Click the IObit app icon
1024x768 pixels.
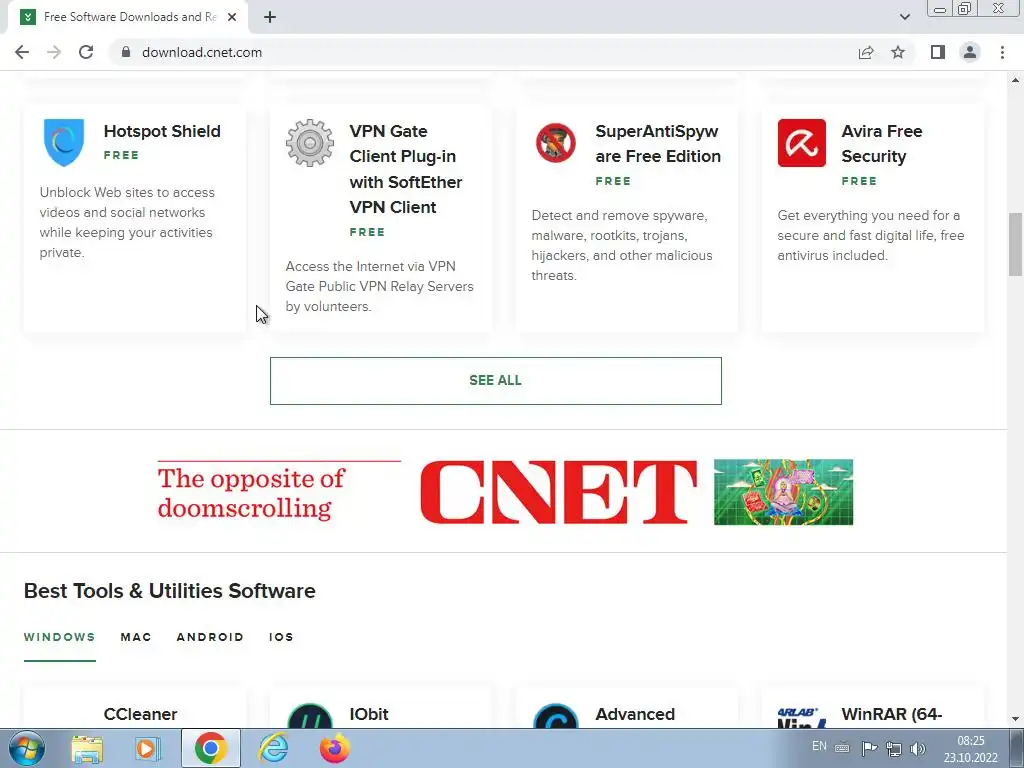click(x=310, y=715)
